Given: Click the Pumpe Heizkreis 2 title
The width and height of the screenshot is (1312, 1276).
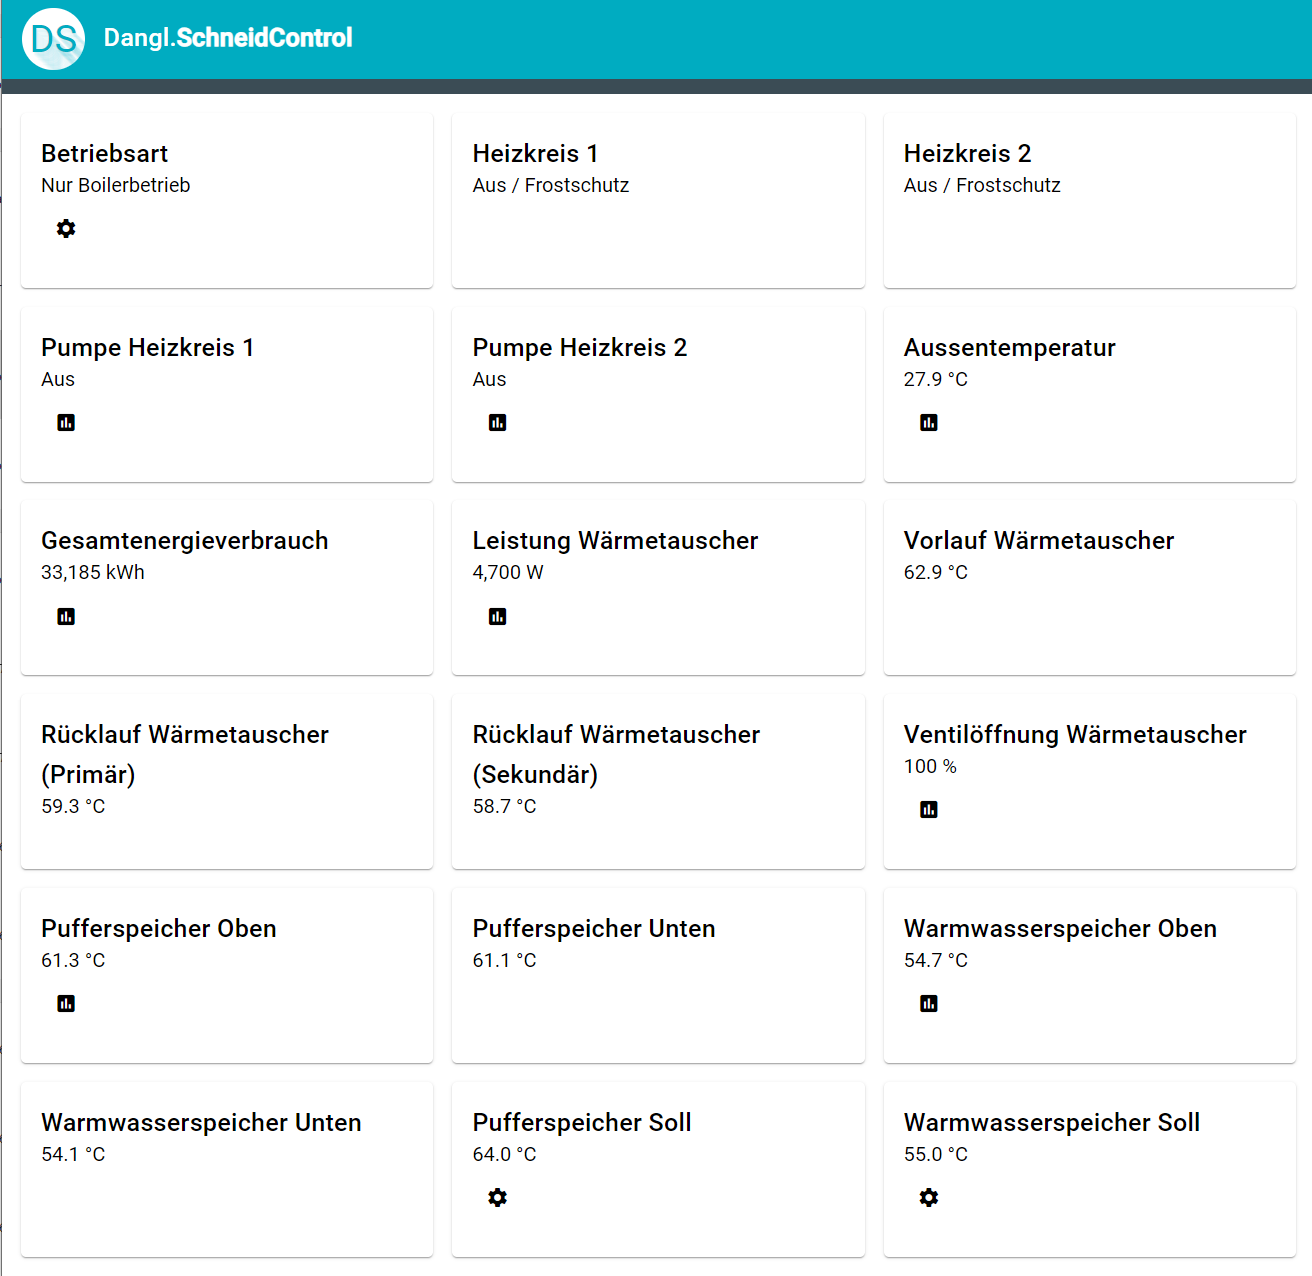Looking at the screenshot, I should click(580, 347).
